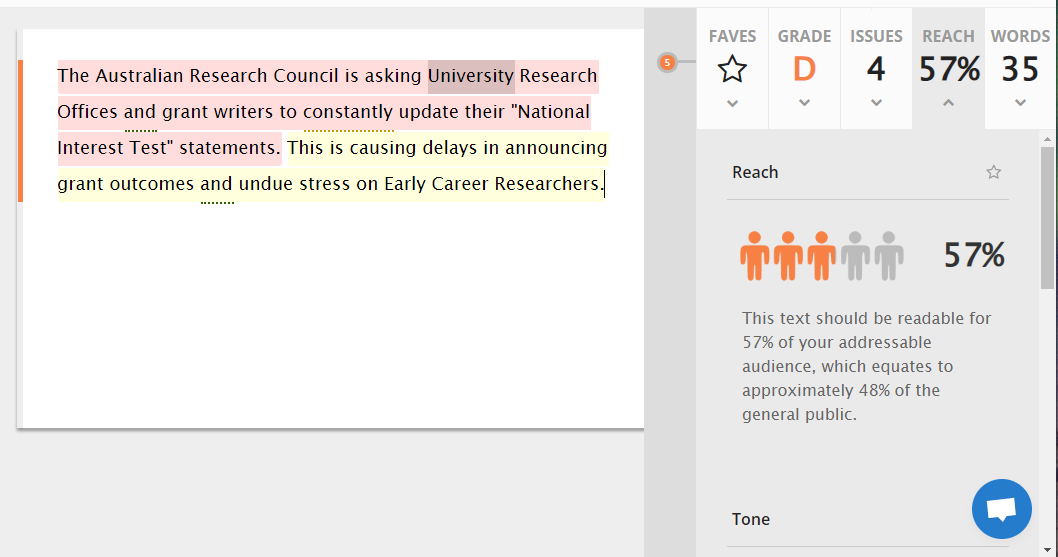The image size is (1058, 557).
Task: Click 'Early Career Researchers' in the text
Action: point(491,184)
